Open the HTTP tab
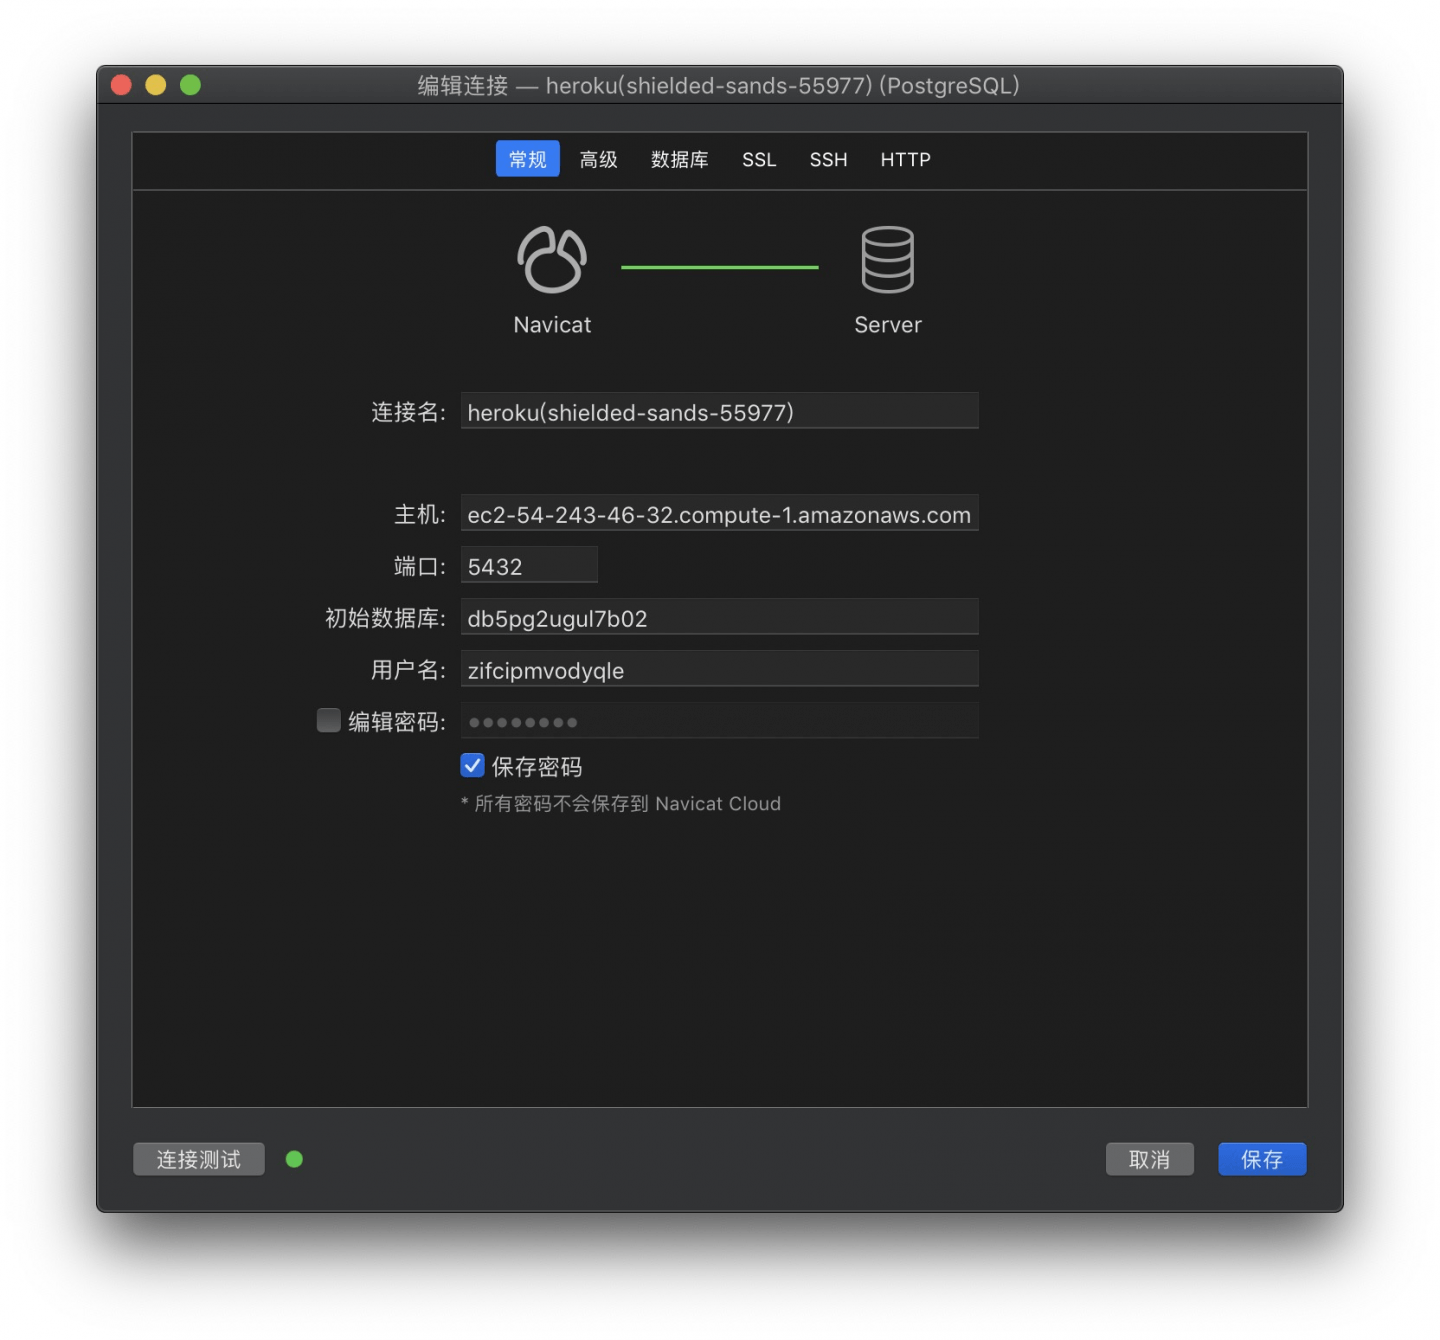 (x=905, y=159)
